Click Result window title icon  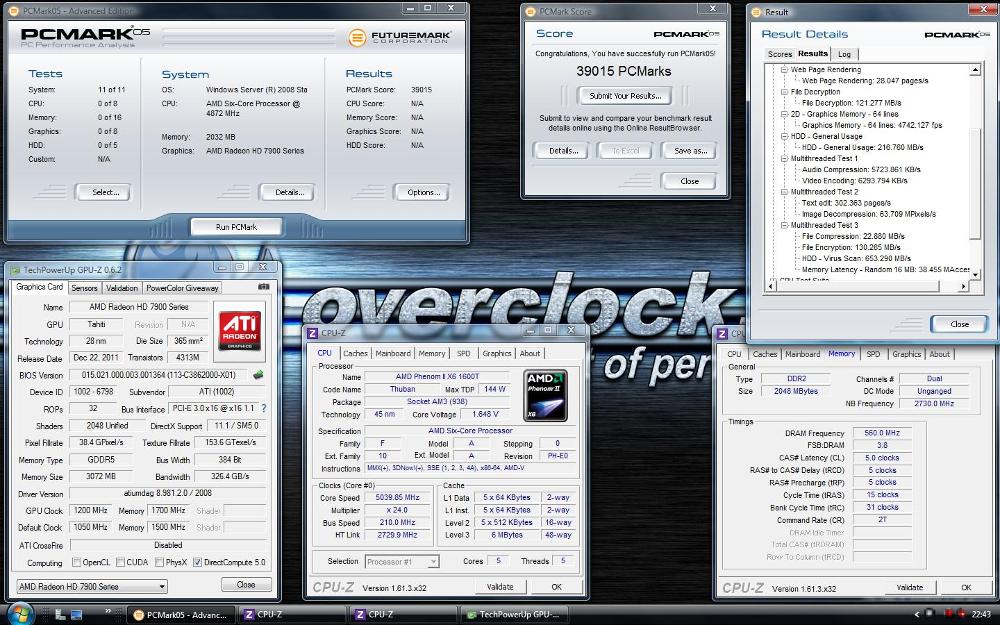[756, 11]
